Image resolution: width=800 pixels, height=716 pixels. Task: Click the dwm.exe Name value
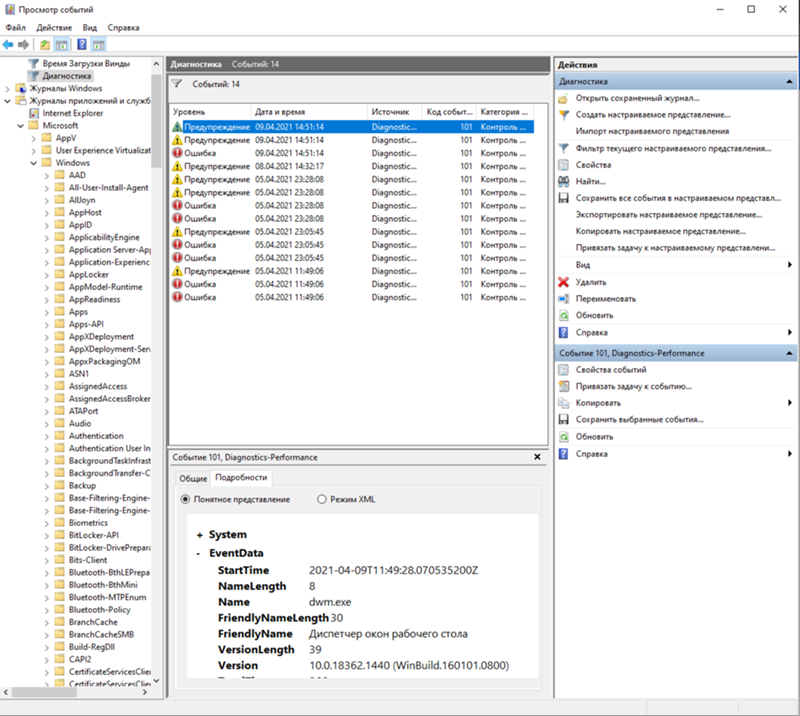[x=330, y=602]
